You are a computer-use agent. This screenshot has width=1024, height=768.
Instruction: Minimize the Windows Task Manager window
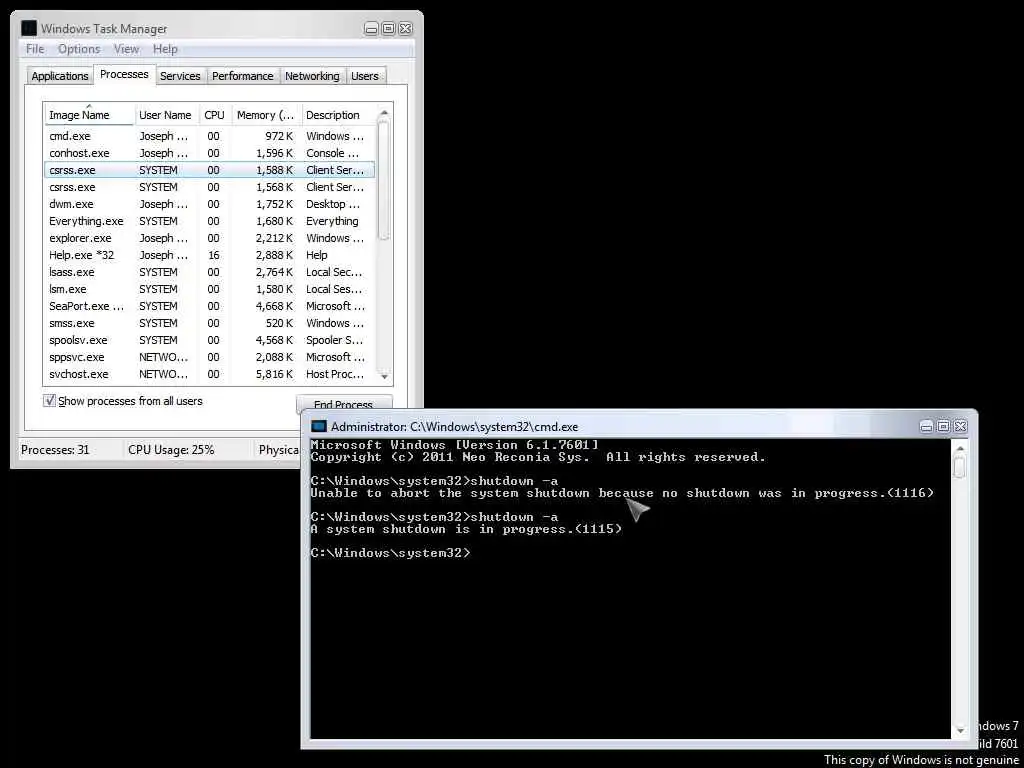(x=371, y=29)
